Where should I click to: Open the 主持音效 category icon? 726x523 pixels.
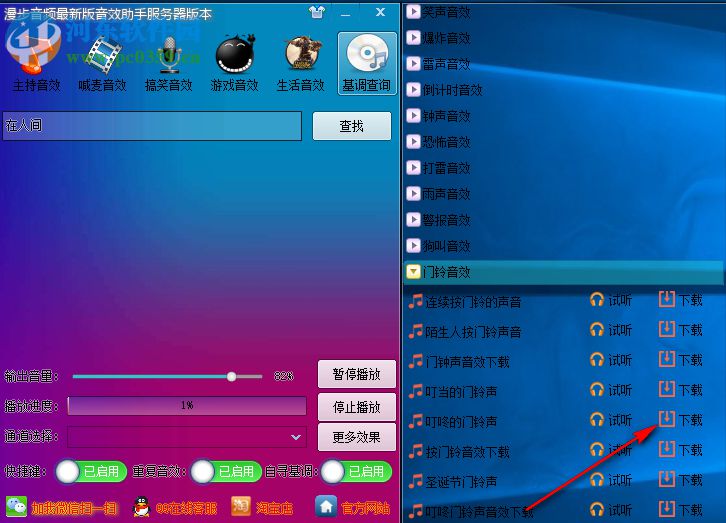point(36,62)
